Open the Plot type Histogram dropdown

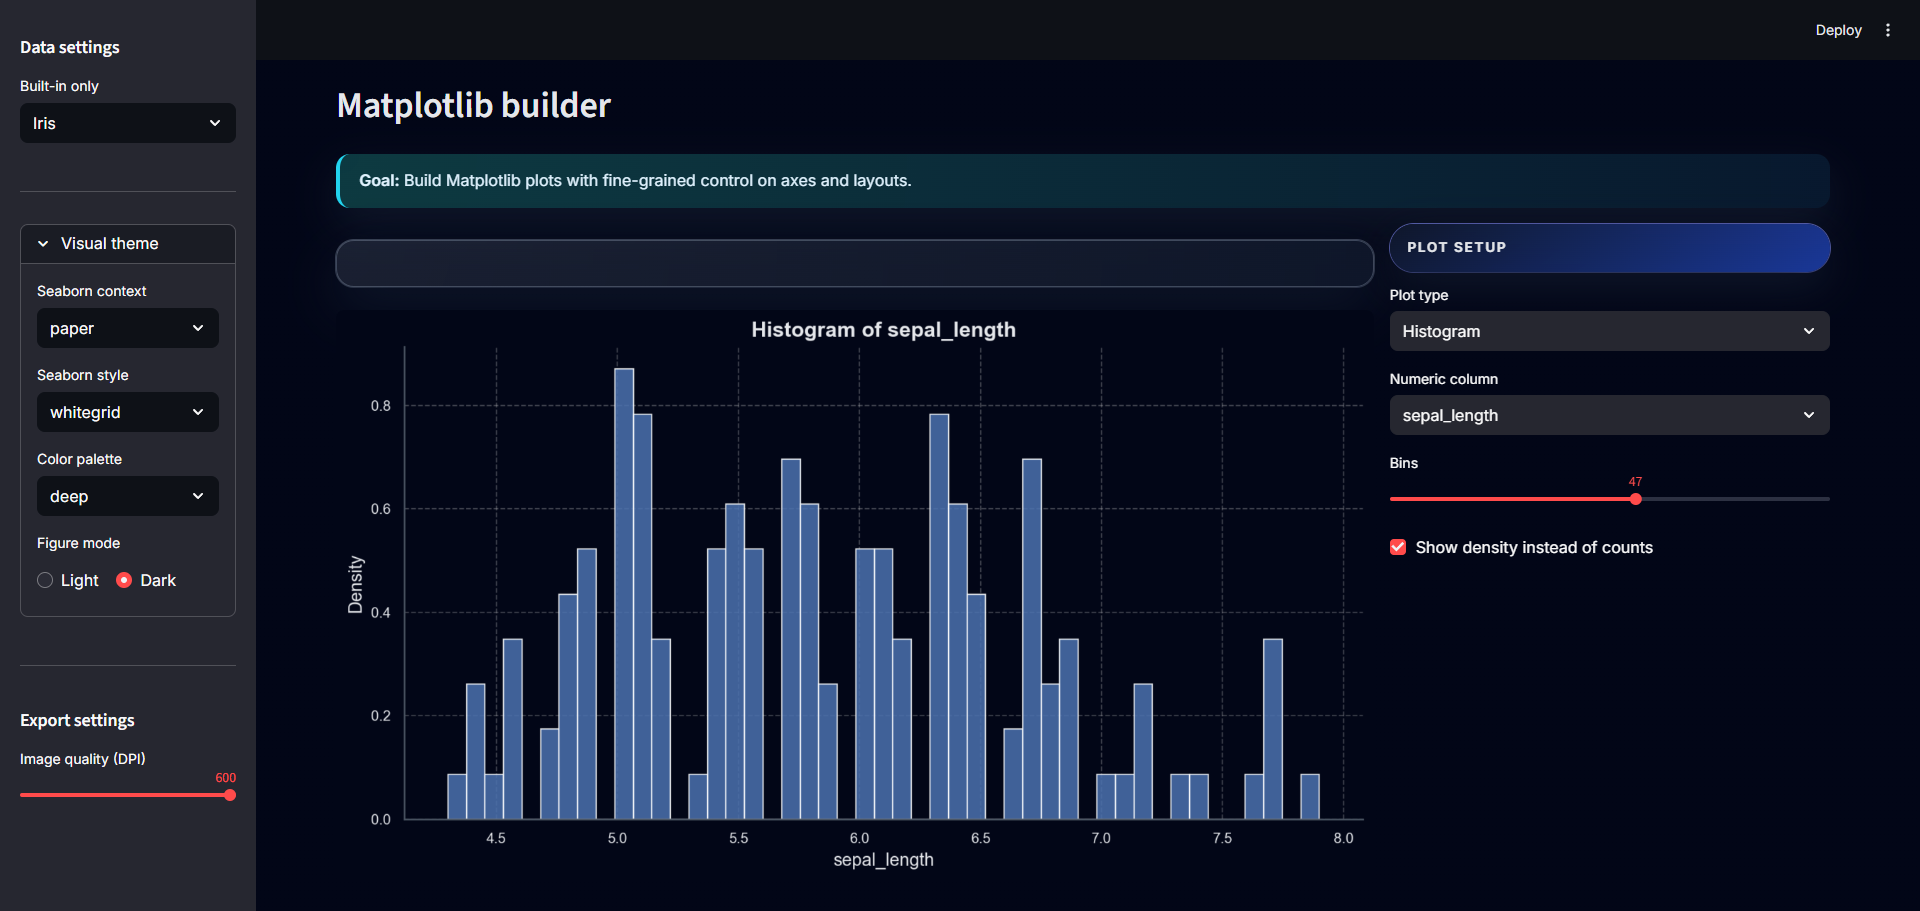coord(1608,331)
